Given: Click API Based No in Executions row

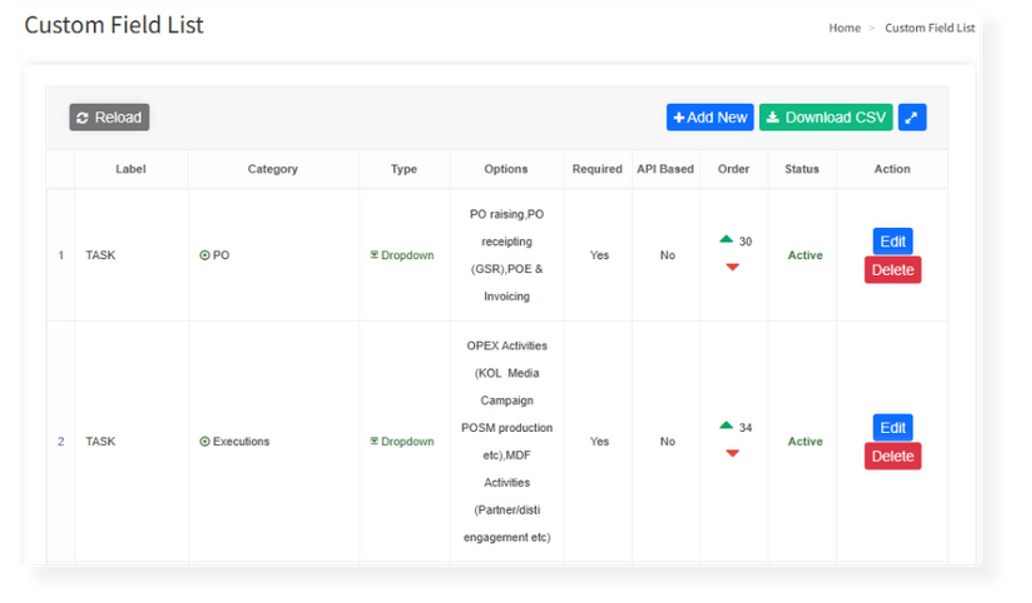Looking at the screenshot, I should pyautogui.click(x=667, y=441).
